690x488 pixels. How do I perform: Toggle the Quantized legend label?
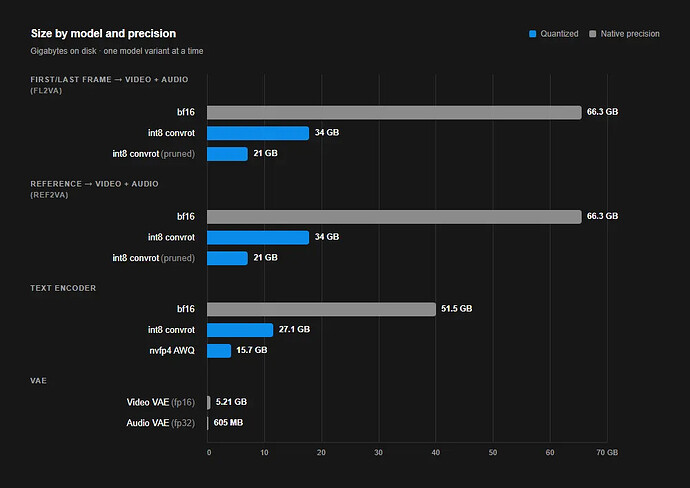559,34
